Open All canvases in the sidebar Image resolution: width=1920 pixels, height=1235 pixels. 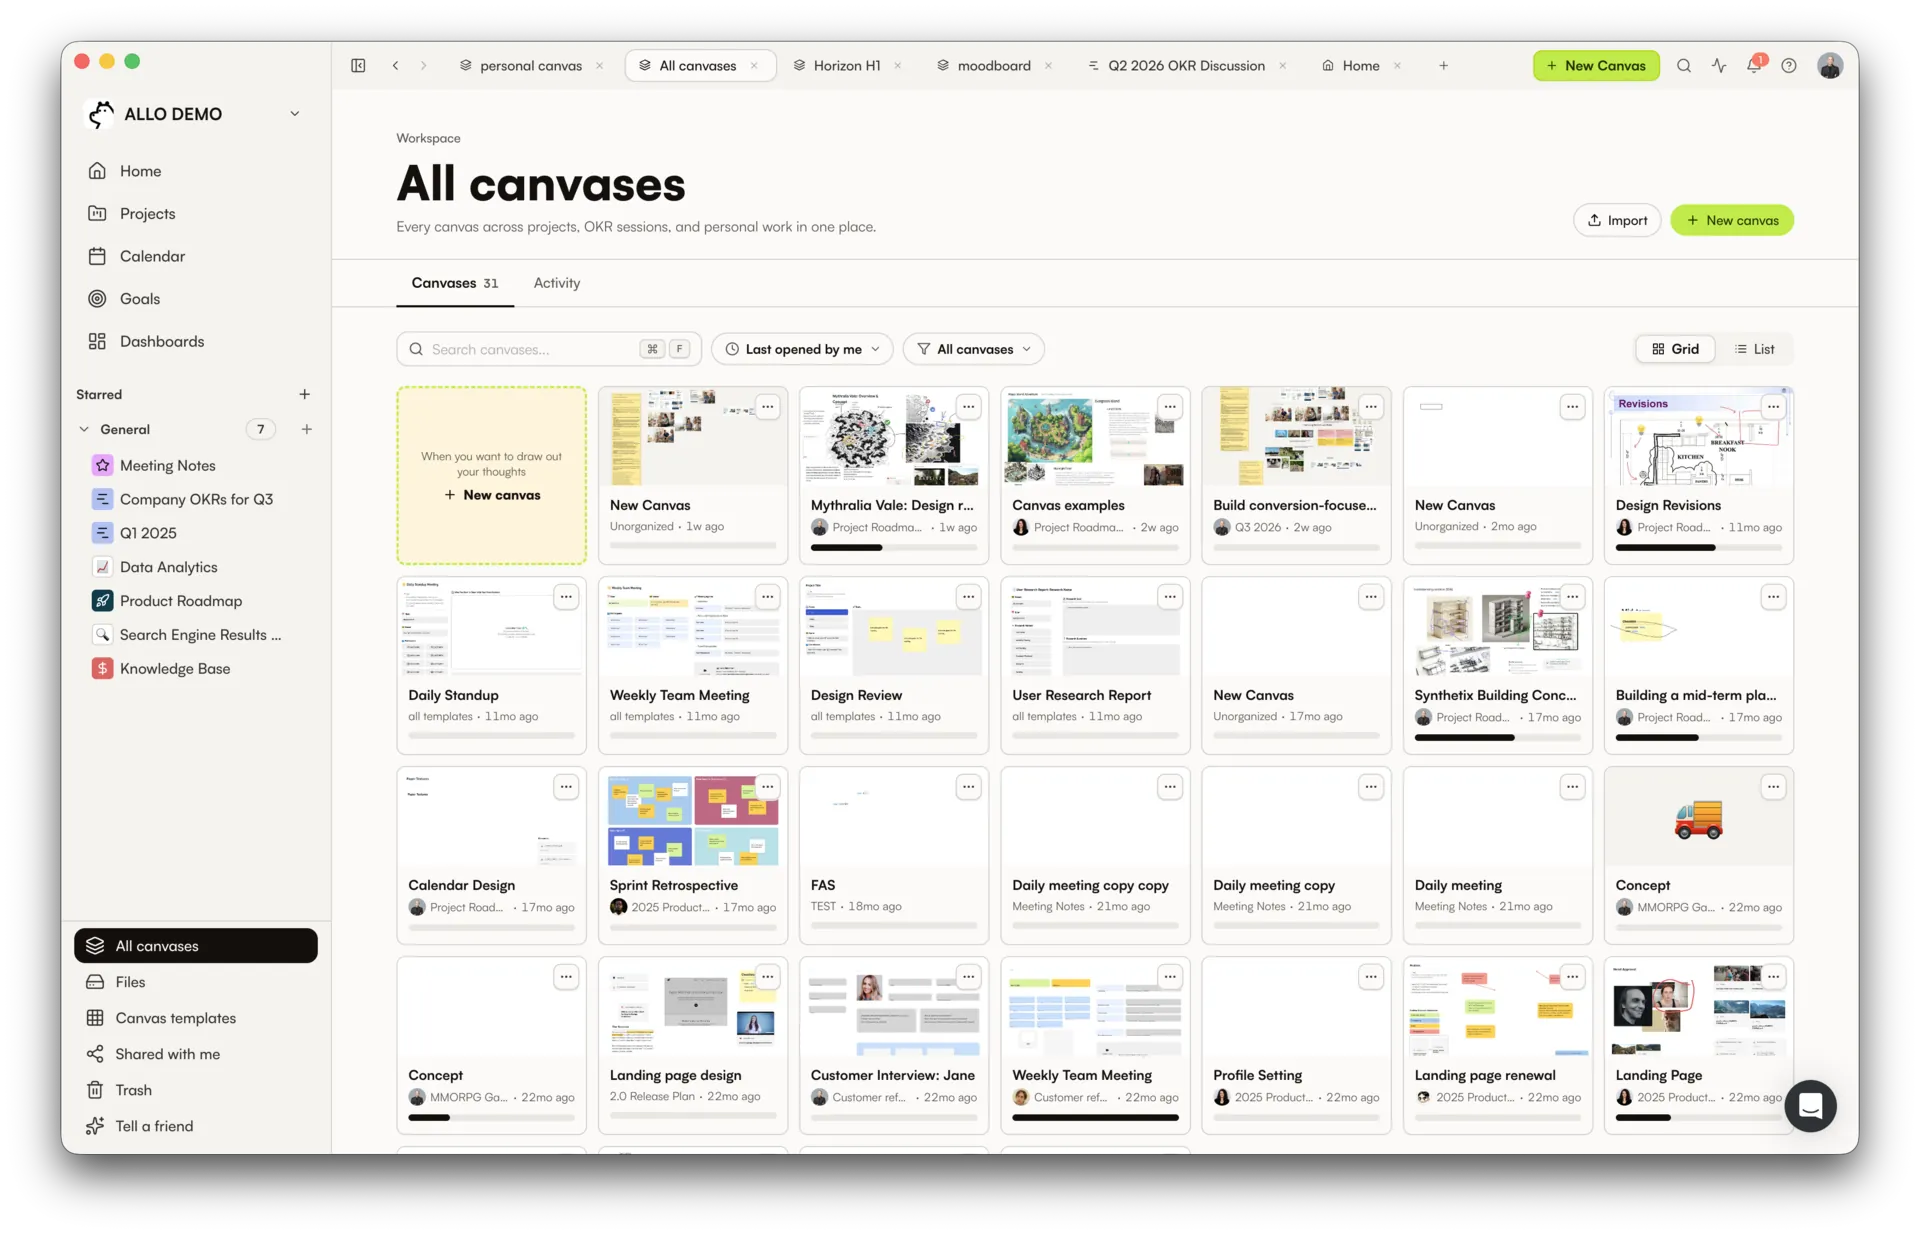[x=196, y=946]
